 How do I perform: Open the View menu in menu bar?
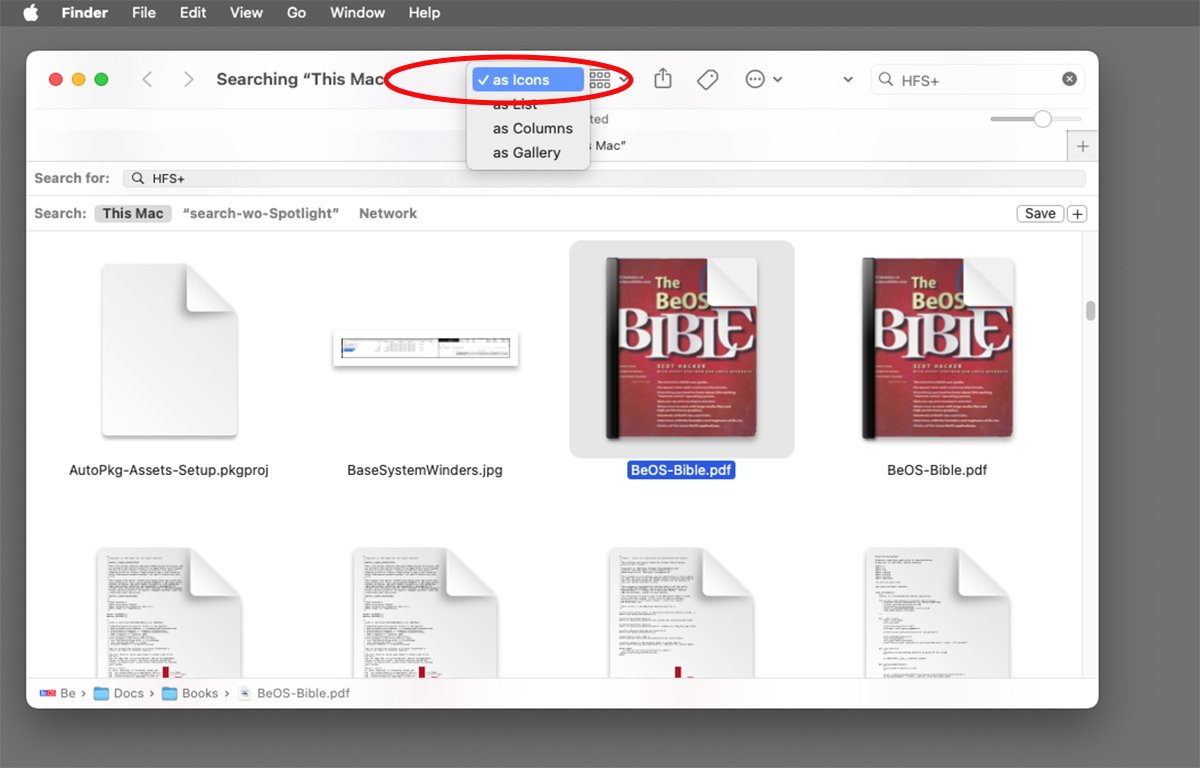tap(246, 13)
